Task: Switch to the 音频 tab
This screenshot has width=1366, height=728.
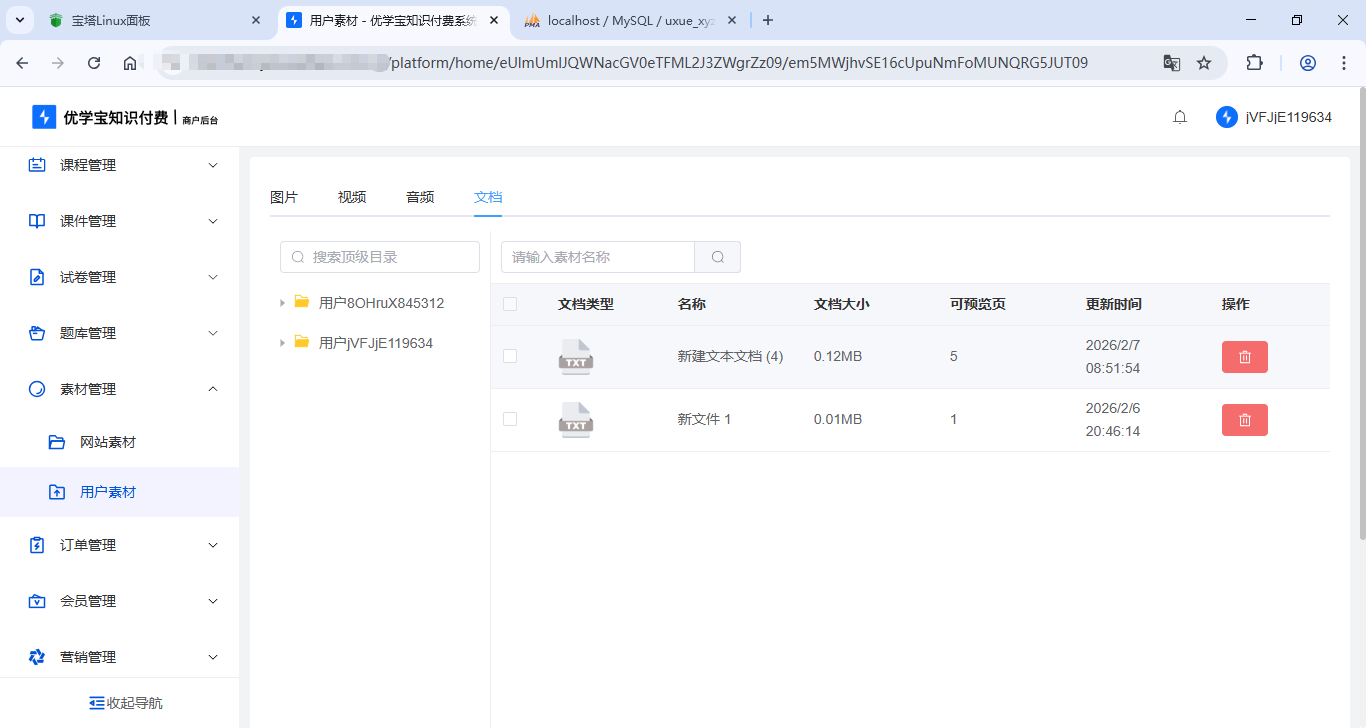Action: (x=420, y=196)
